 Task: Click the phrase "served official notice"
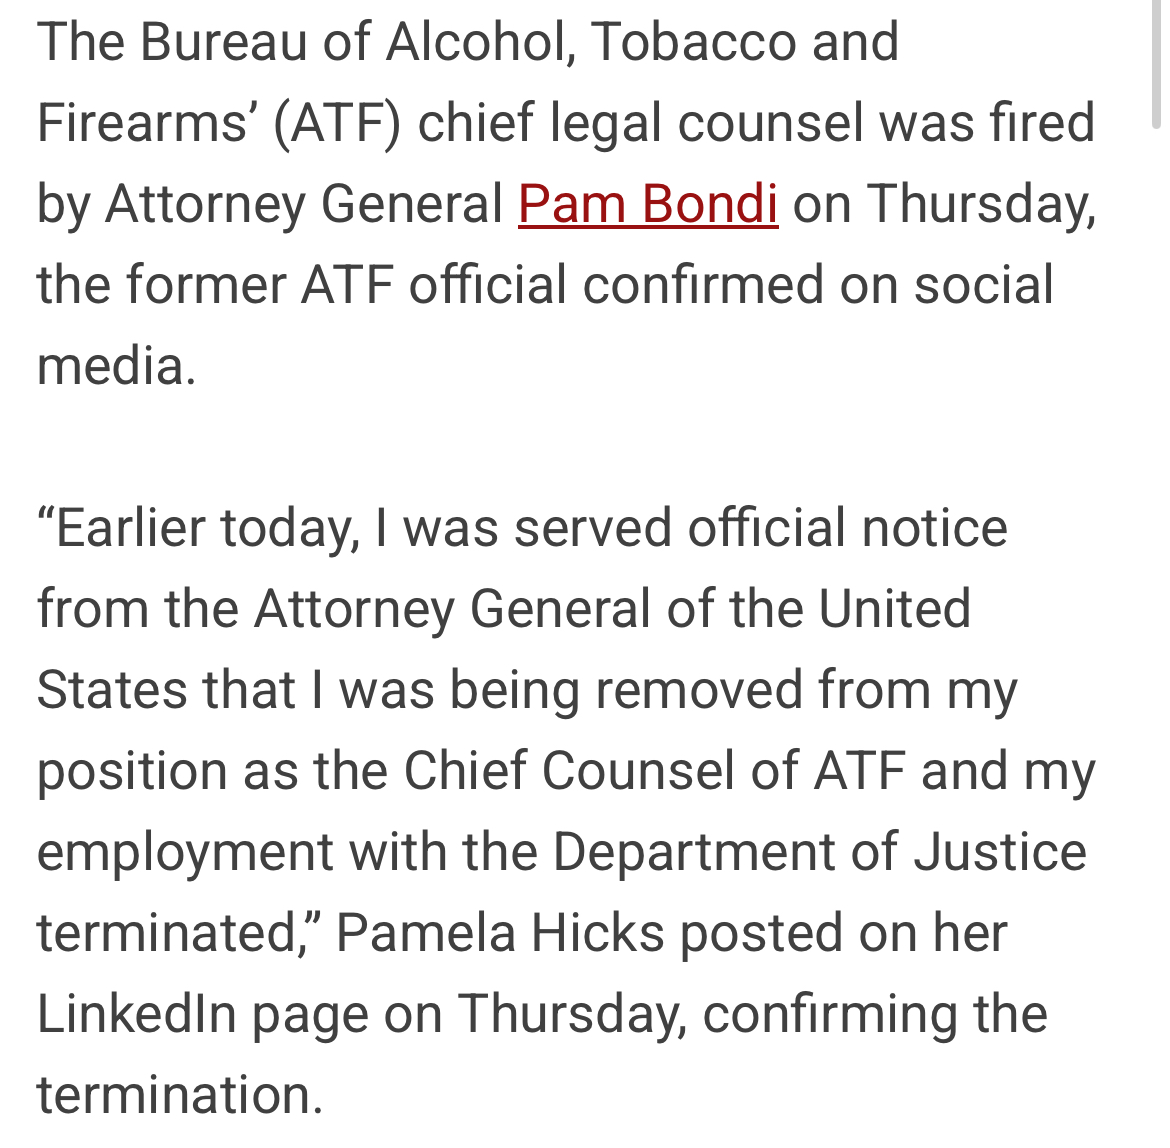pyautogui.click(x=760, y=527)
